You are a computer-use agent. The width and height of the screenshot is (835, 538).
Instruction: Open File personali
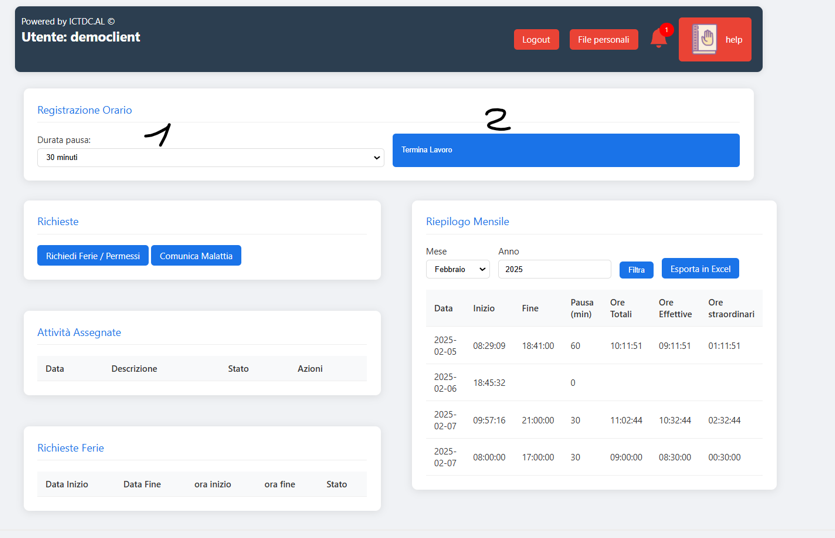tap(603, 40)
